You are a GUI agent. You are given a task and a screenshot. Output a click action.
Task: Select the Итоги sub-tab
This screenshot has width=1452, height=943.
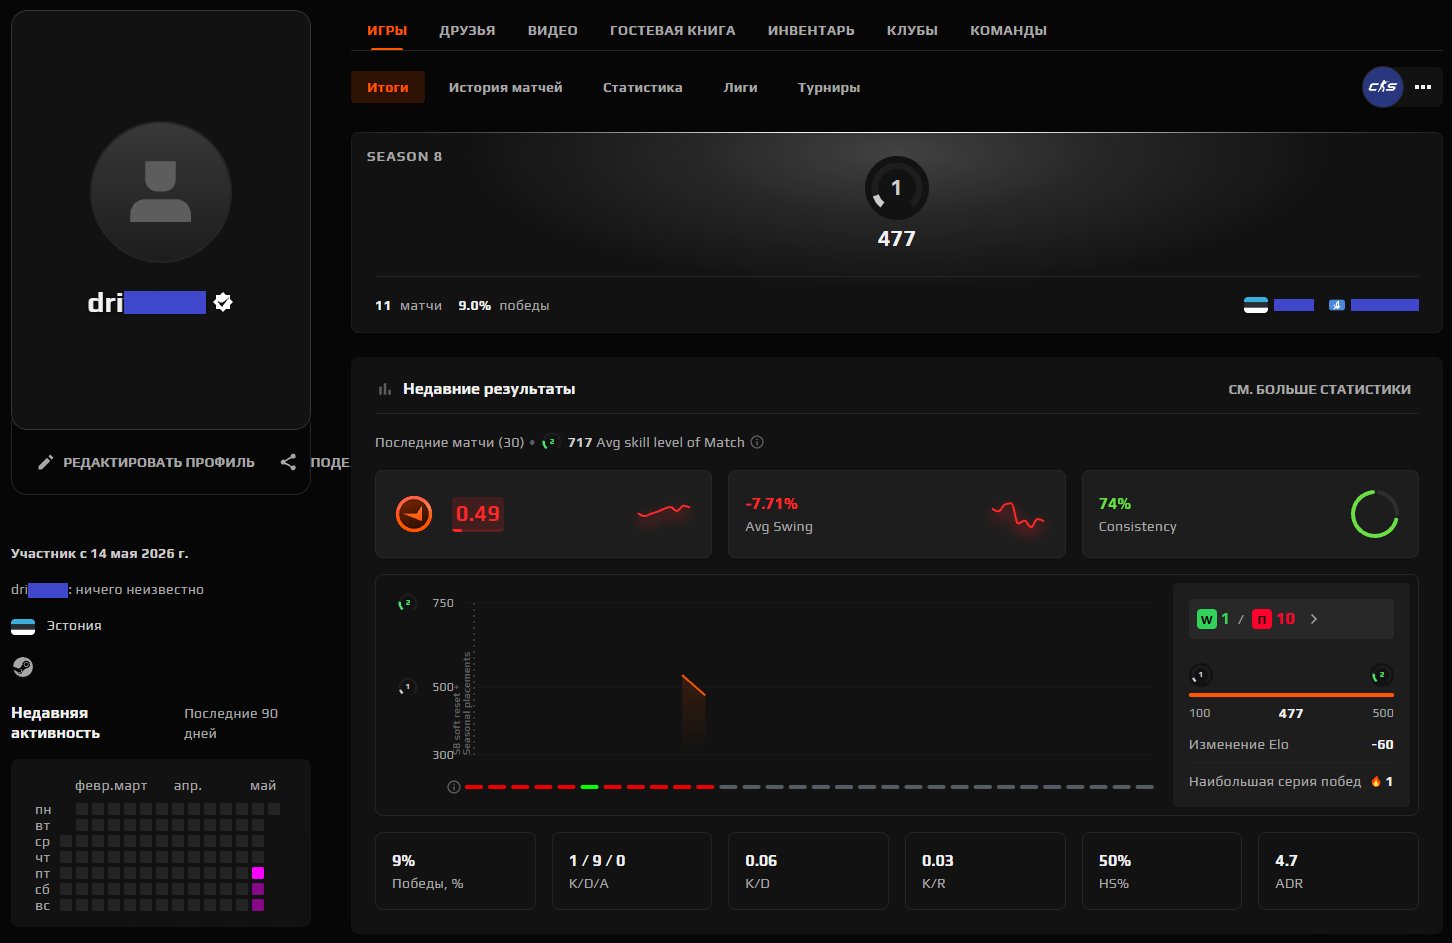click(388, 87)
